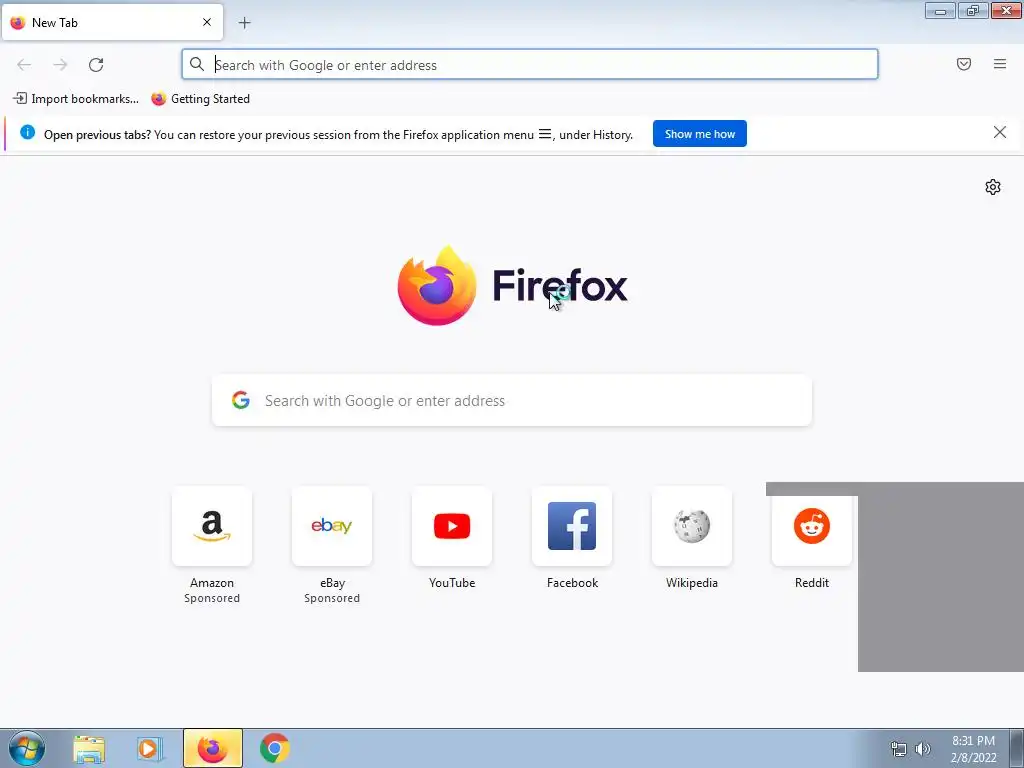1024x768 pixels.
Task: Open a new tab with plus button
Action: 244,23
